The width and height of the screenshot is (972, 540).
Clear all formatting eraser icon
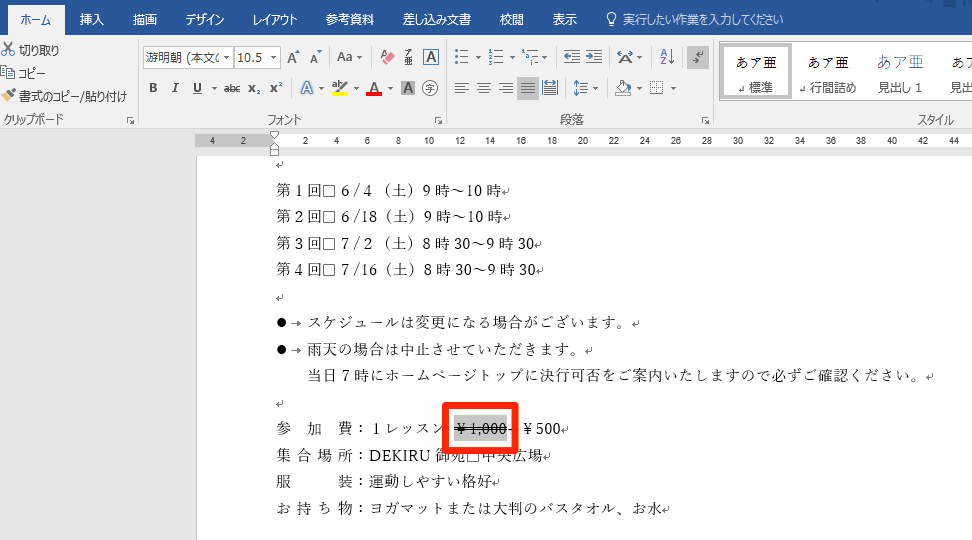tap(387, 58)
